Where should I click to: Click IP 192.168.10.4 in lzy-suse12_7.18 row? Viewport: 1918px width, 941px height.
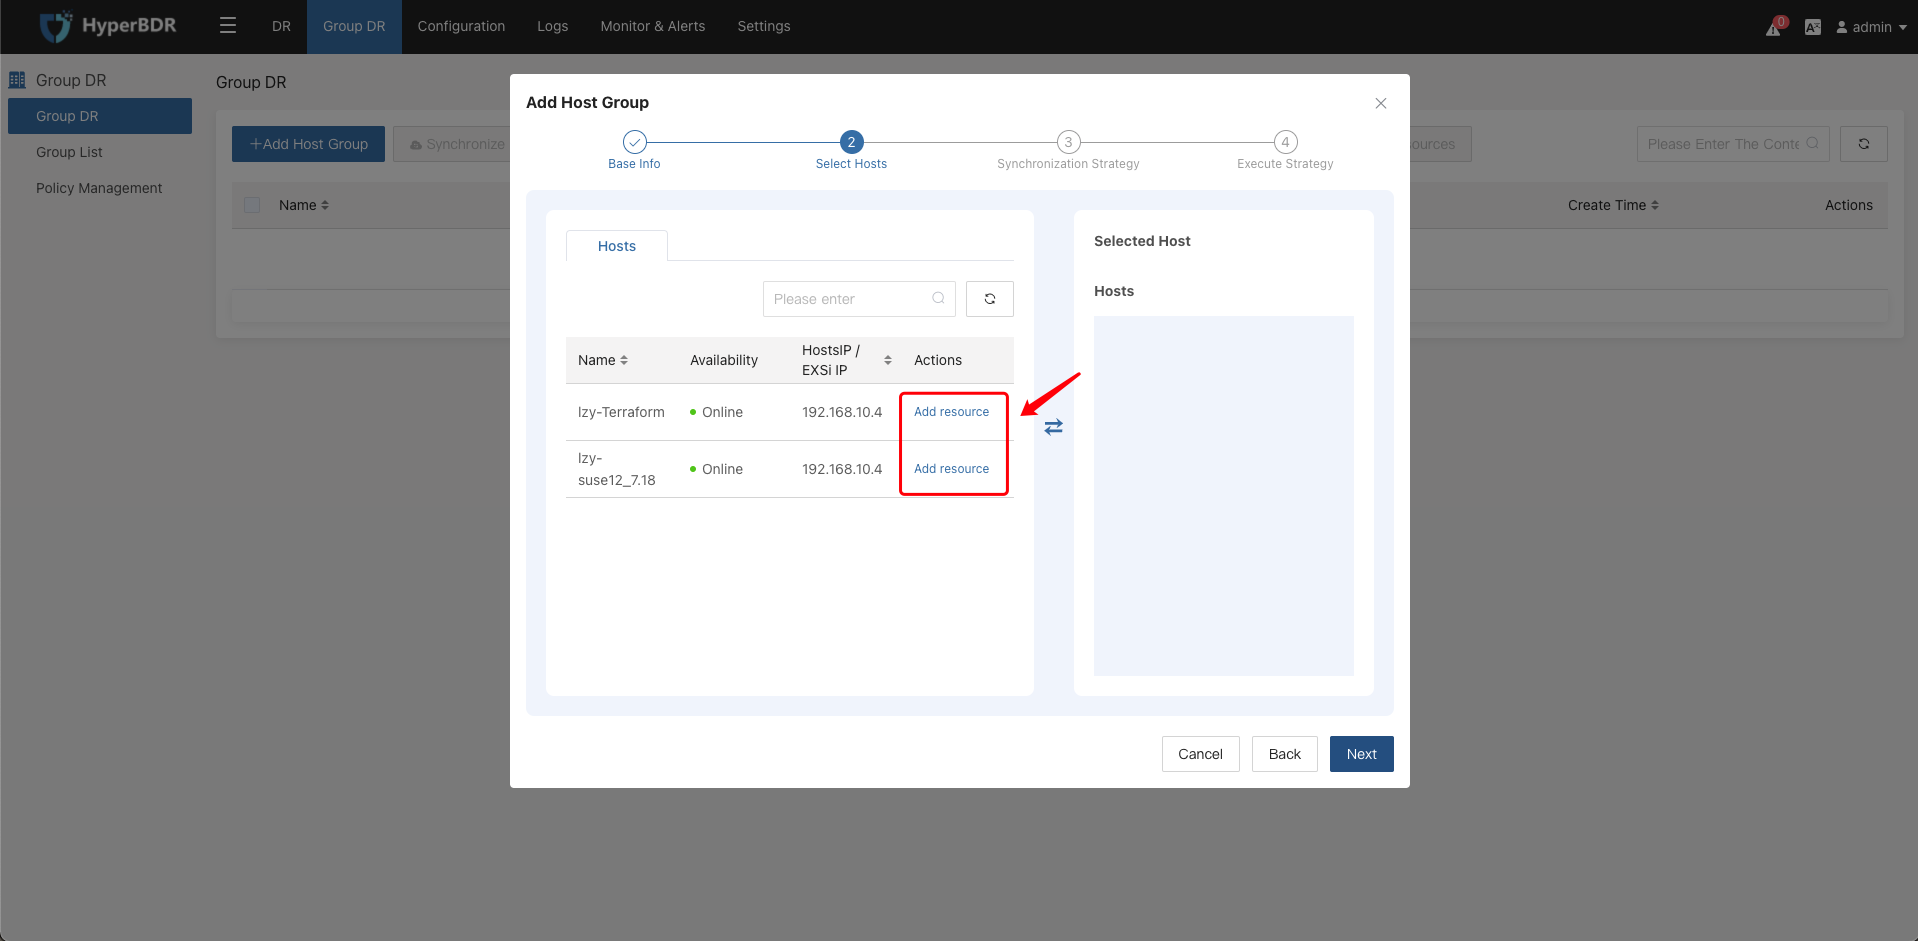tap(842, 469)
